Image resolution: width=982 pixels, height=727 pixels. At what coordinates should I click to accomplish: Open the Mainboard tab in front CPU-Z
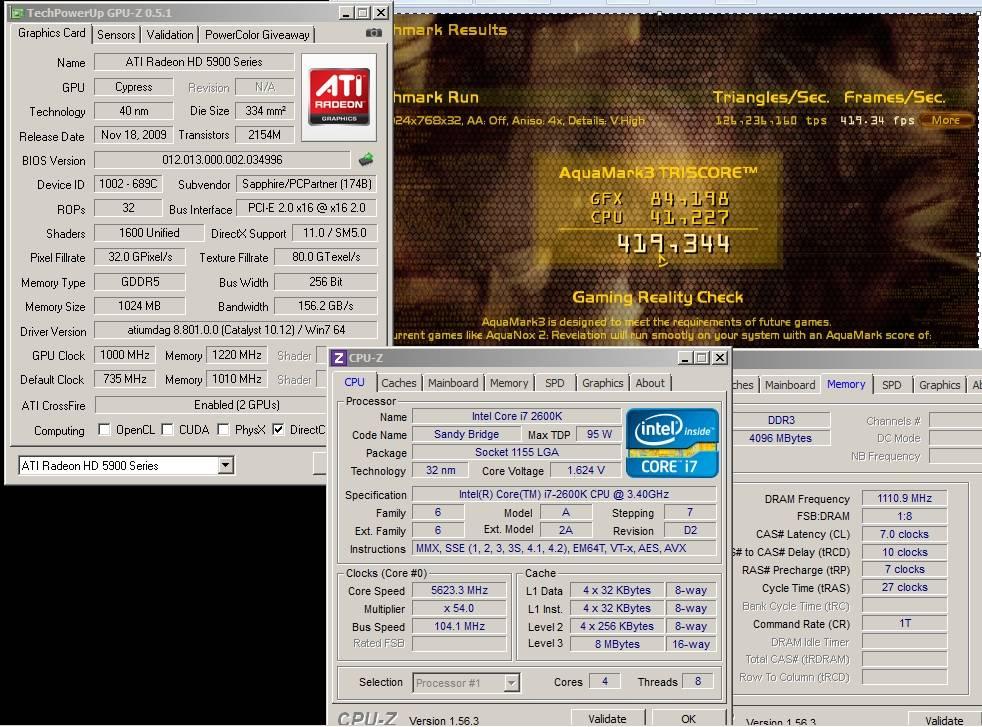click(453, 383)
